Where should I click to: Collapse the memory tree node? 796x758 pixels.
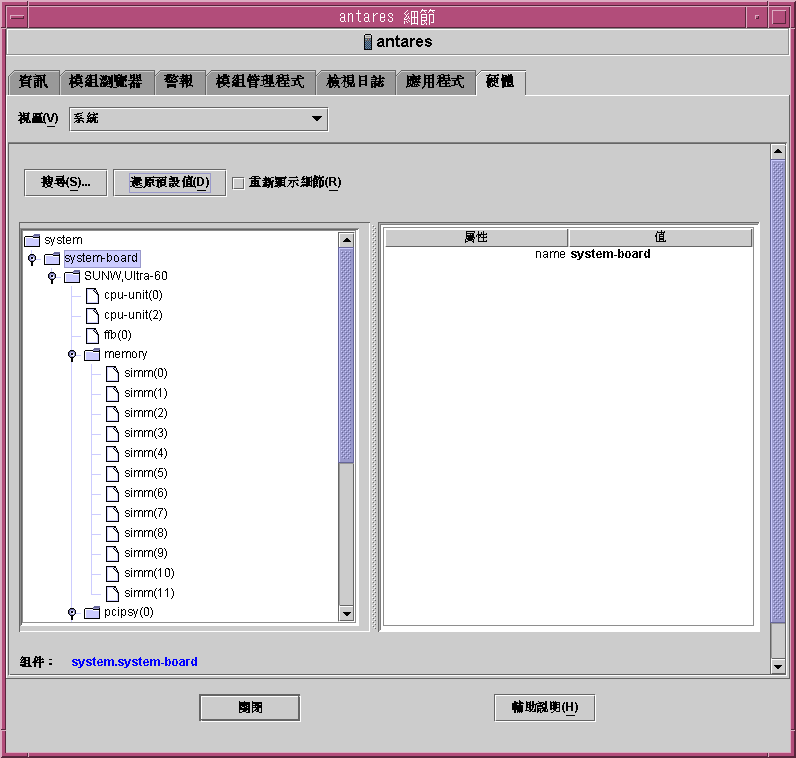72,355
